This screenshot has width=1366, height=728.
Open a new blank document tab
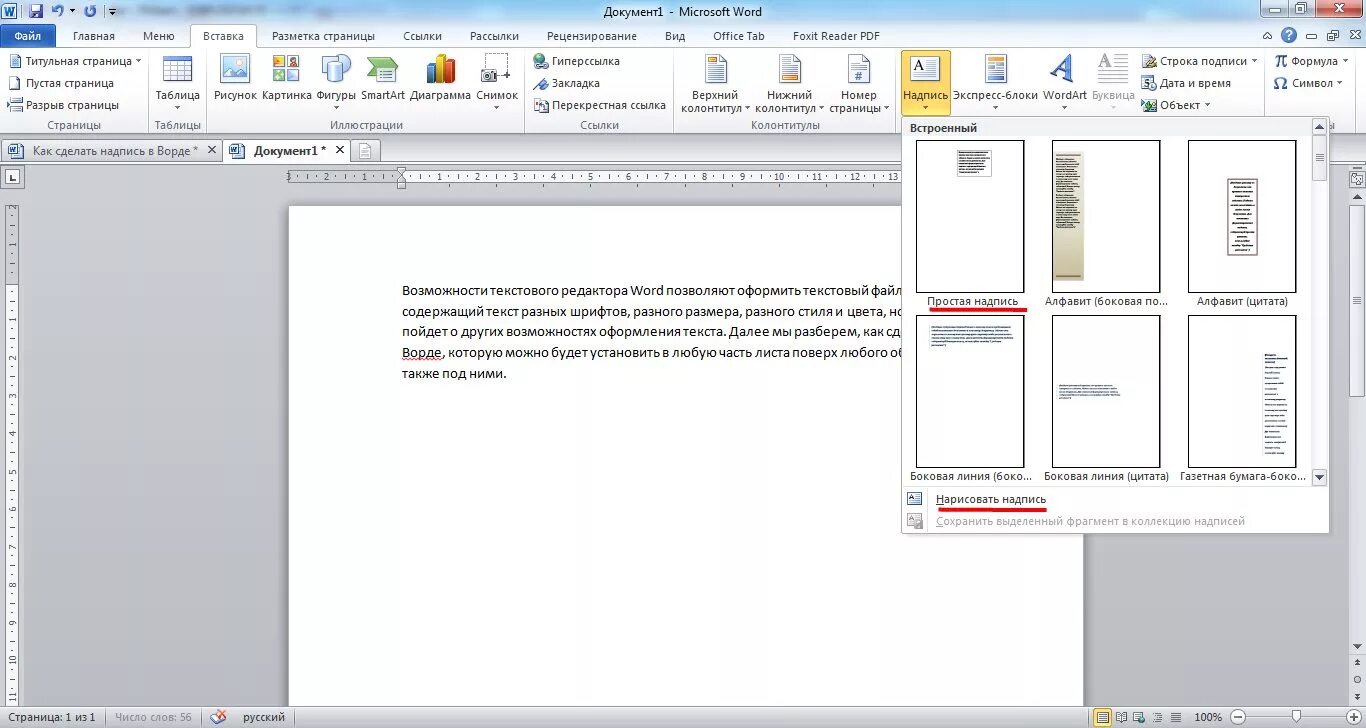365,151
